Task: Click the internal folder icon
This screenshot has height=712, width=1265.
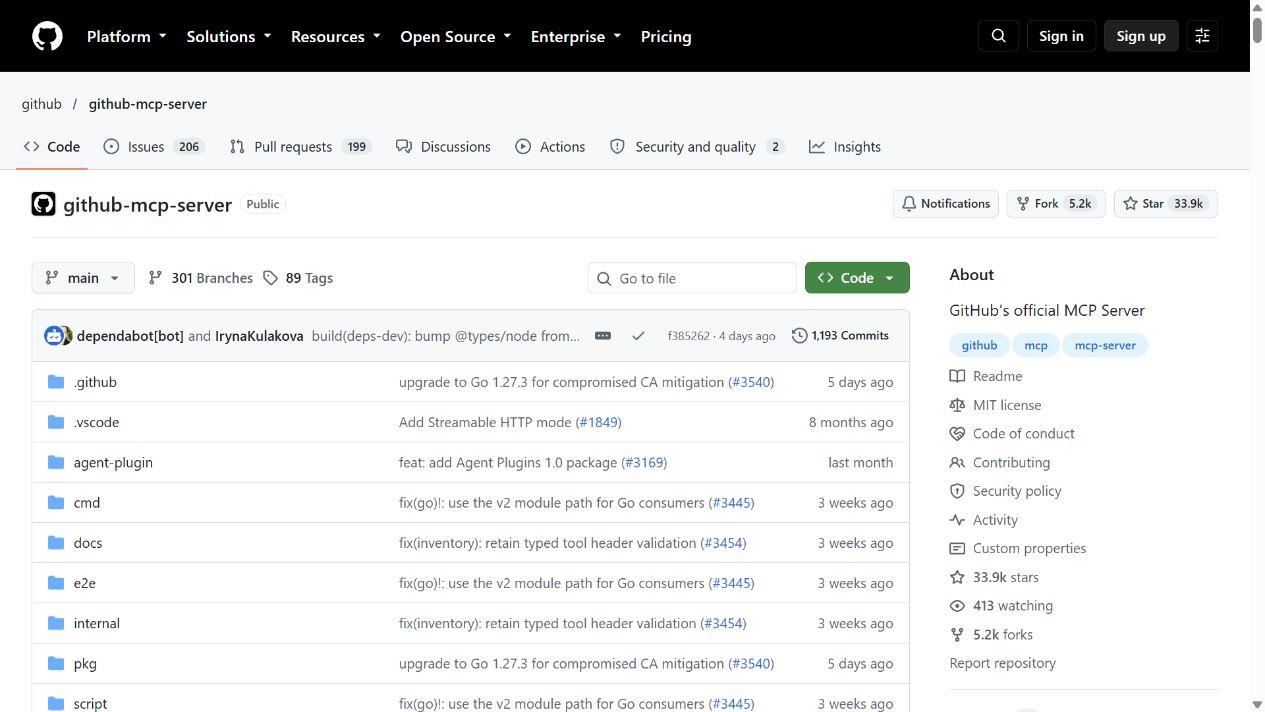Action: [x=56, y=623]
